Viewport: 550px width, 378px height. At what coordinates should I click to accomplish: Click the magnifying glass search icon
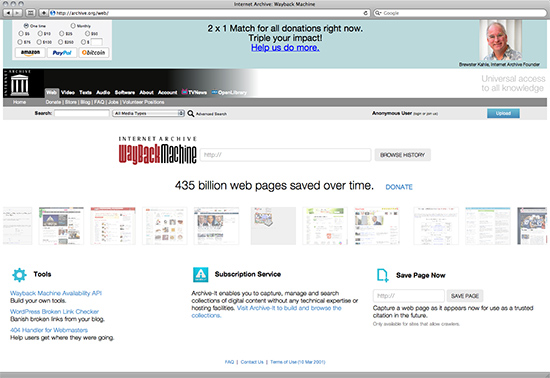[190, 113]
